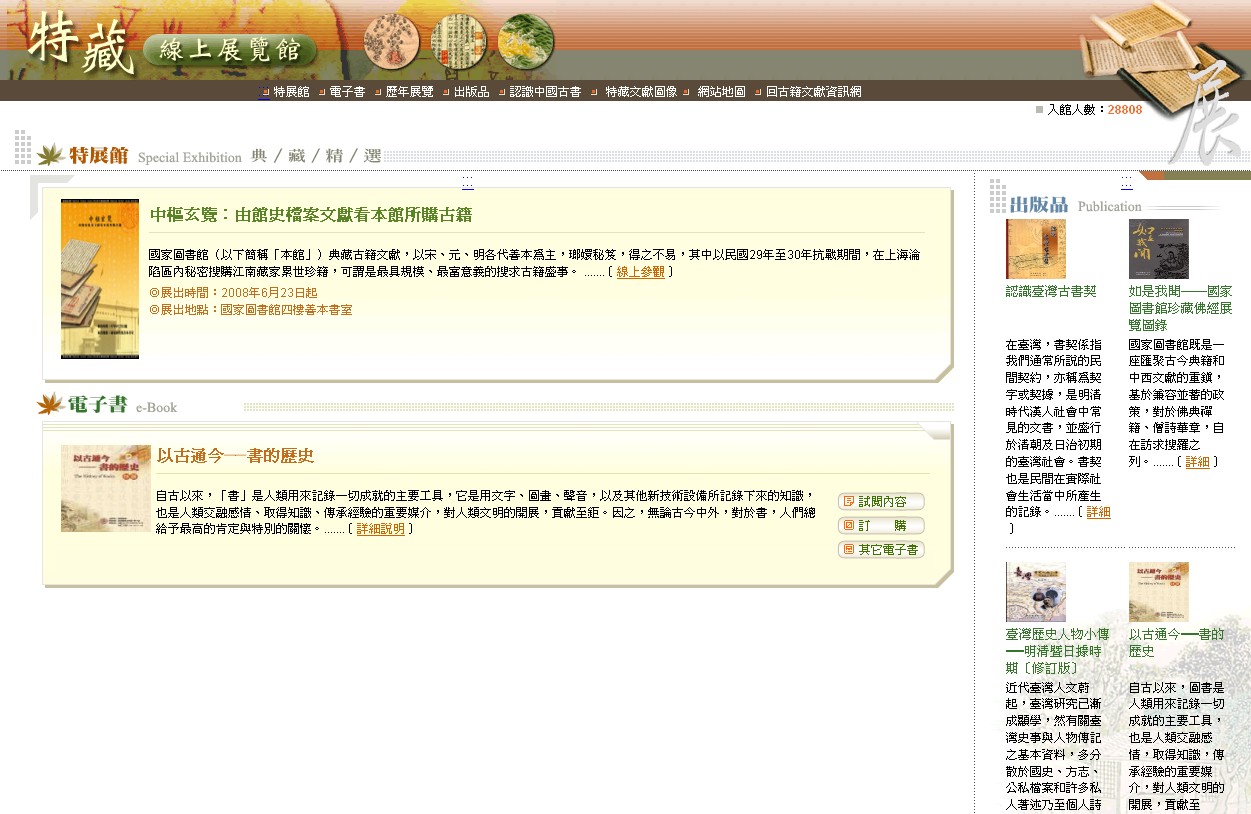Open the 中樞玄覽 exhibition cover thumbnail
1251x814 pixels.
coord(100,279)
